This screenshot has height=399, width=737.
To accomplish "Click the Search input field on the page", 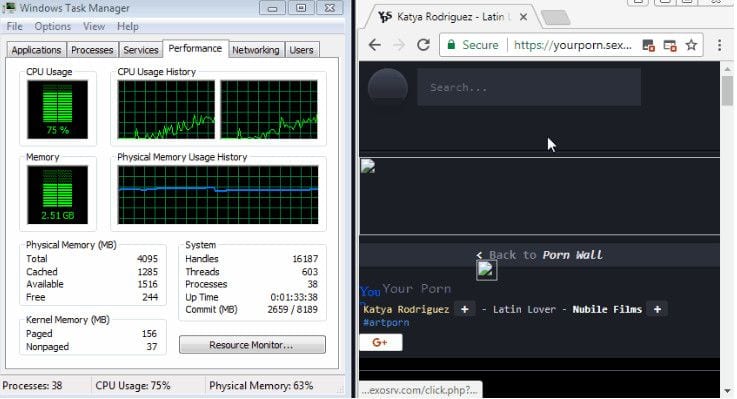I will tap(529, 87).
